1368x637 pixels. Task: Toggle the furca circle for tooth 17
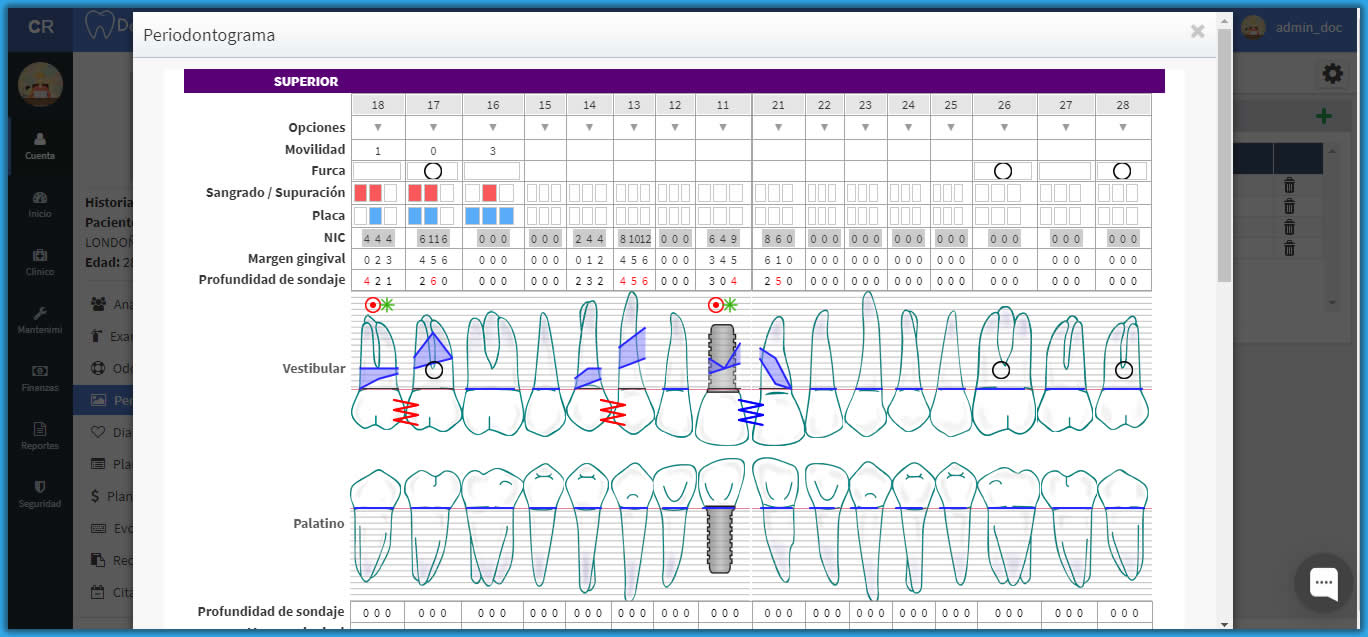coord(432,171)
